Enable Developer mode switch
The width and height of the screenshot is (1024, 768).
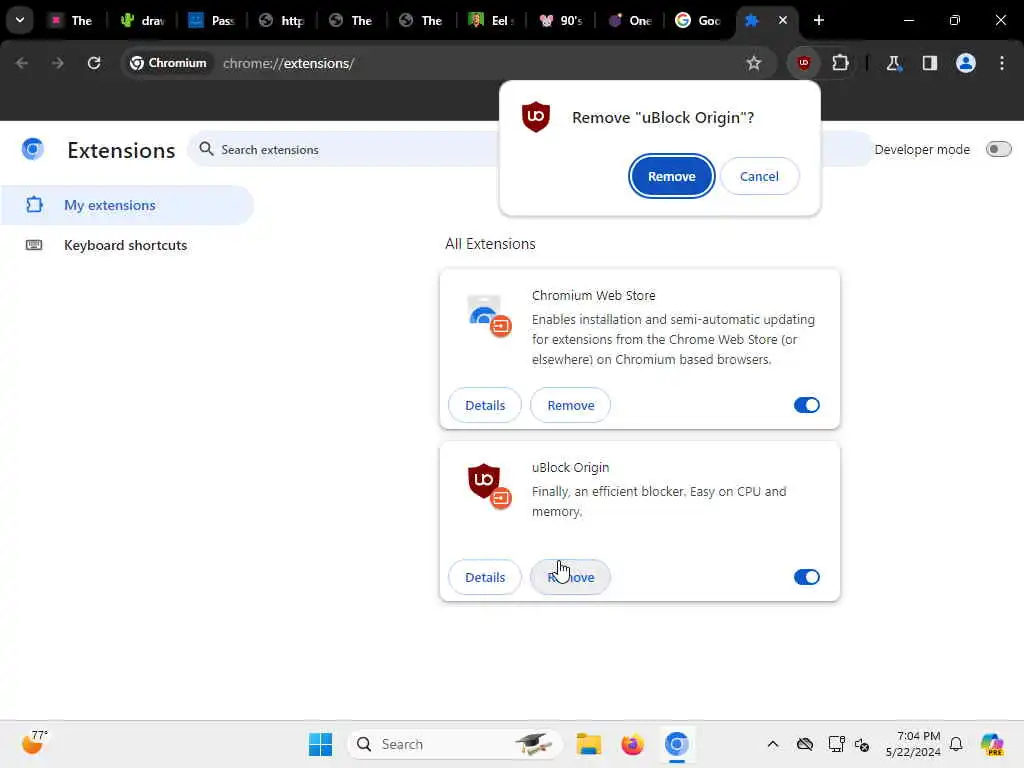(x=998, y=150)
